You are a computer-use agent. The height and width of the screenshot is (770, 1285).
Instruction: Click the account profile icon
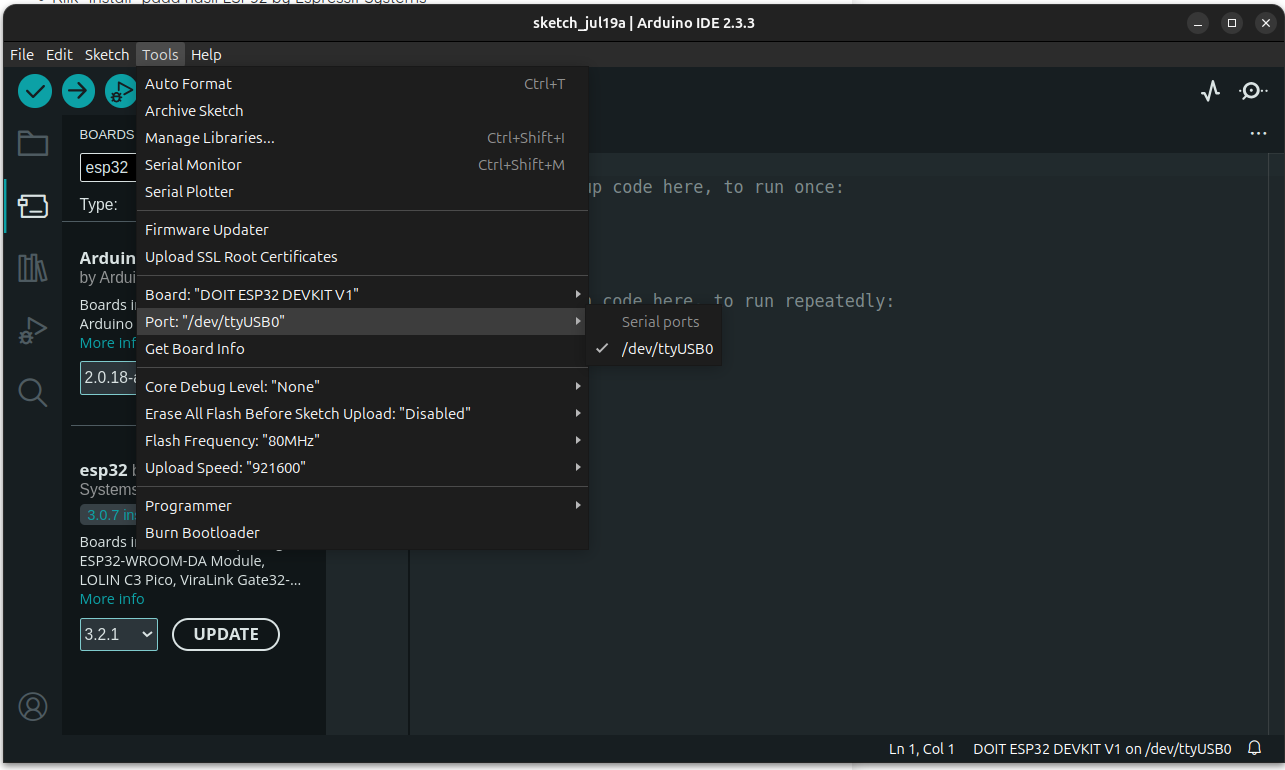pos(33,707)
